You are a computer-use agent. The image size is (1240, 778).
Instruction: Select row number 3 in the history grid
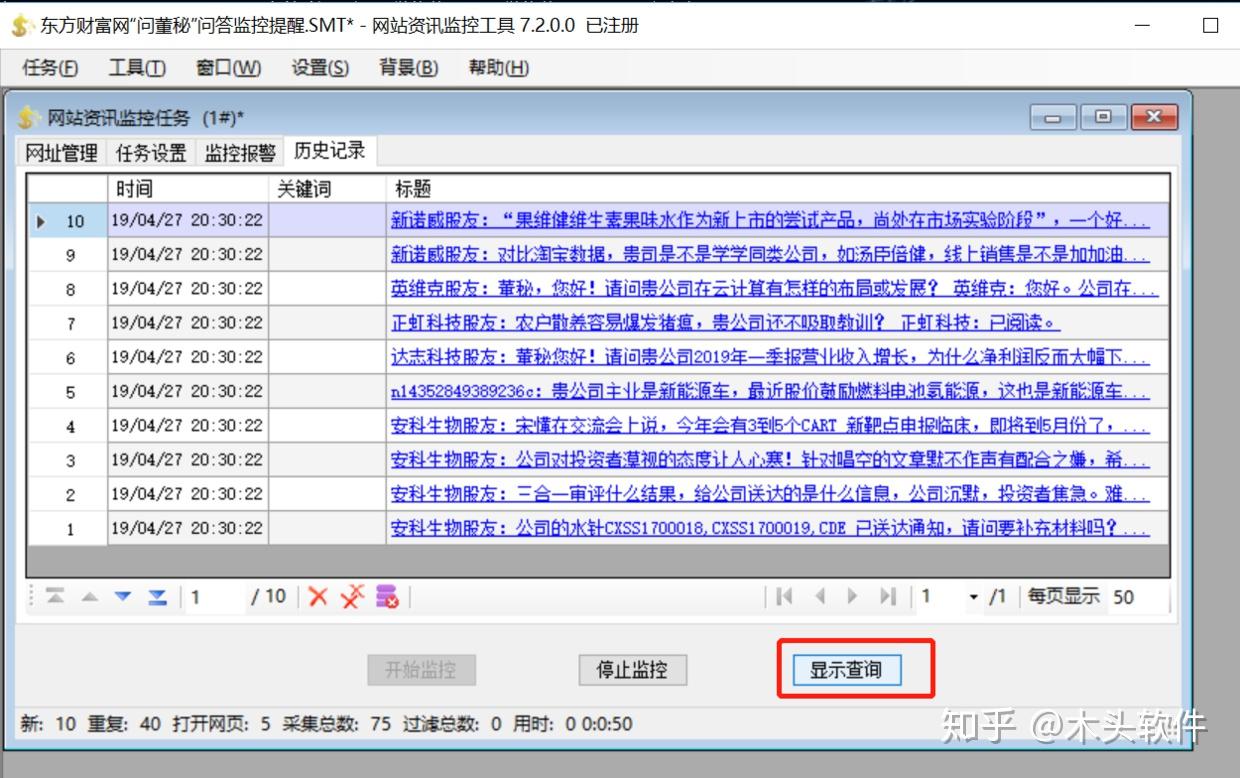(x=70, y=461)
